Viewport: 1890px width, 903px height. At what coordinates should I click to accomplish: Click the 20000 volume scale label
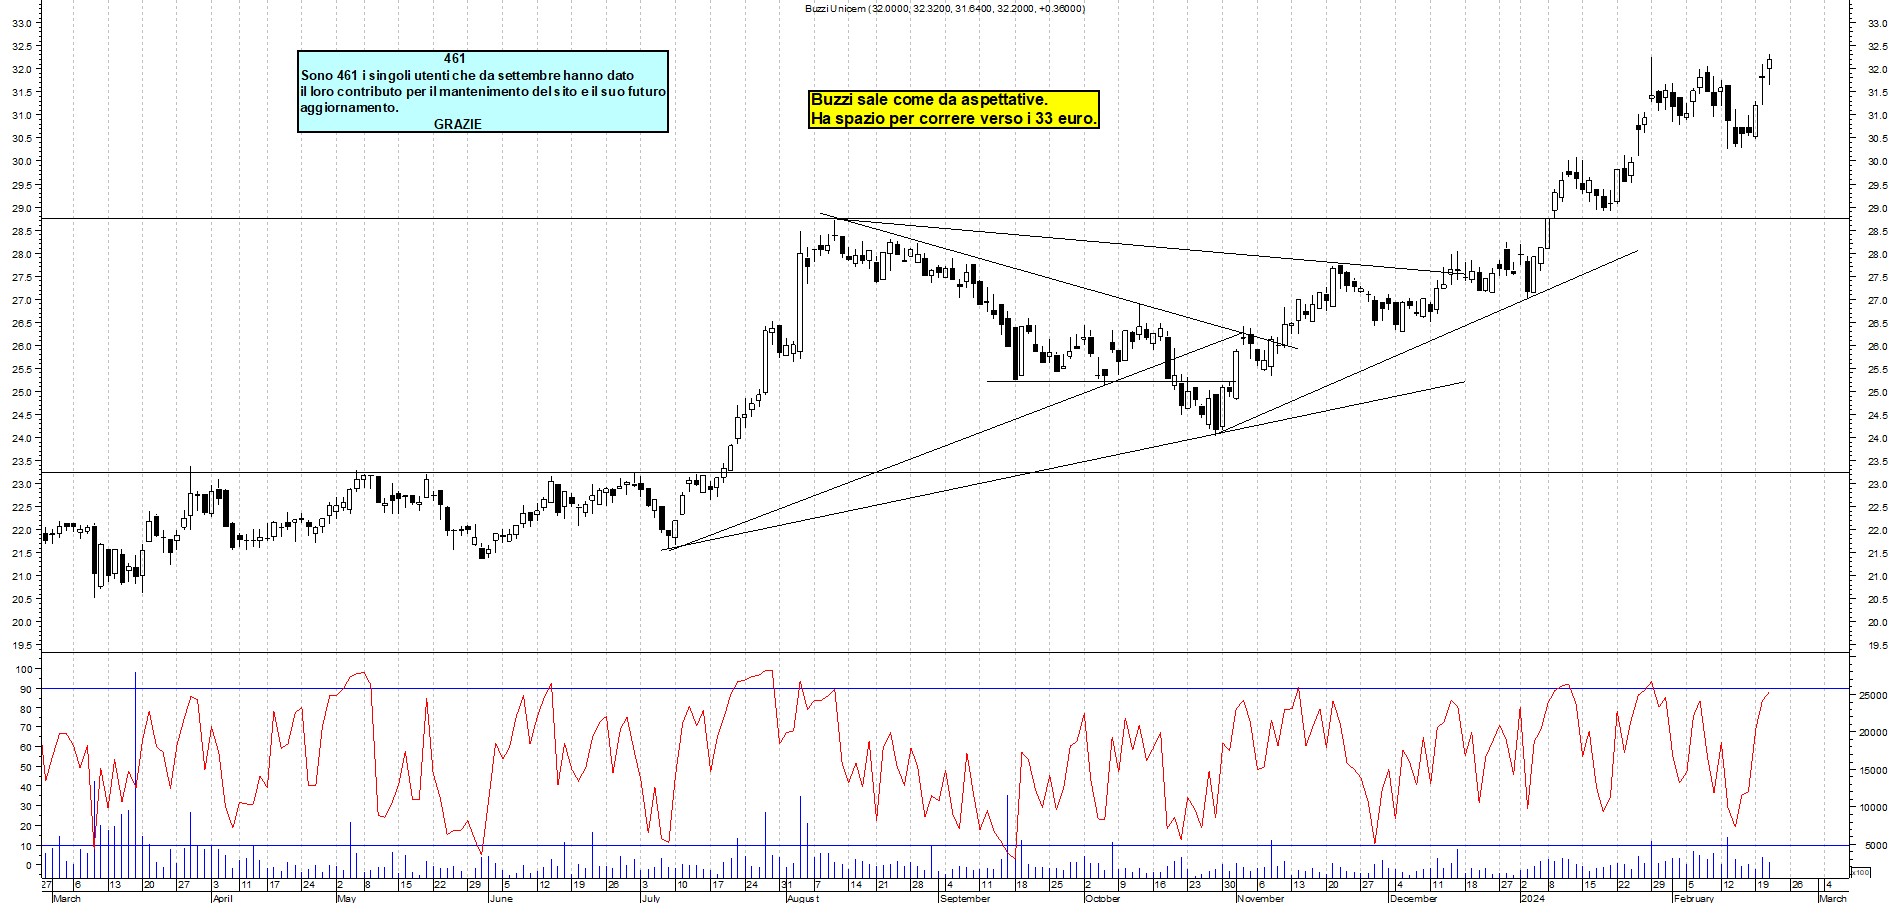[x=1872, y=732]
